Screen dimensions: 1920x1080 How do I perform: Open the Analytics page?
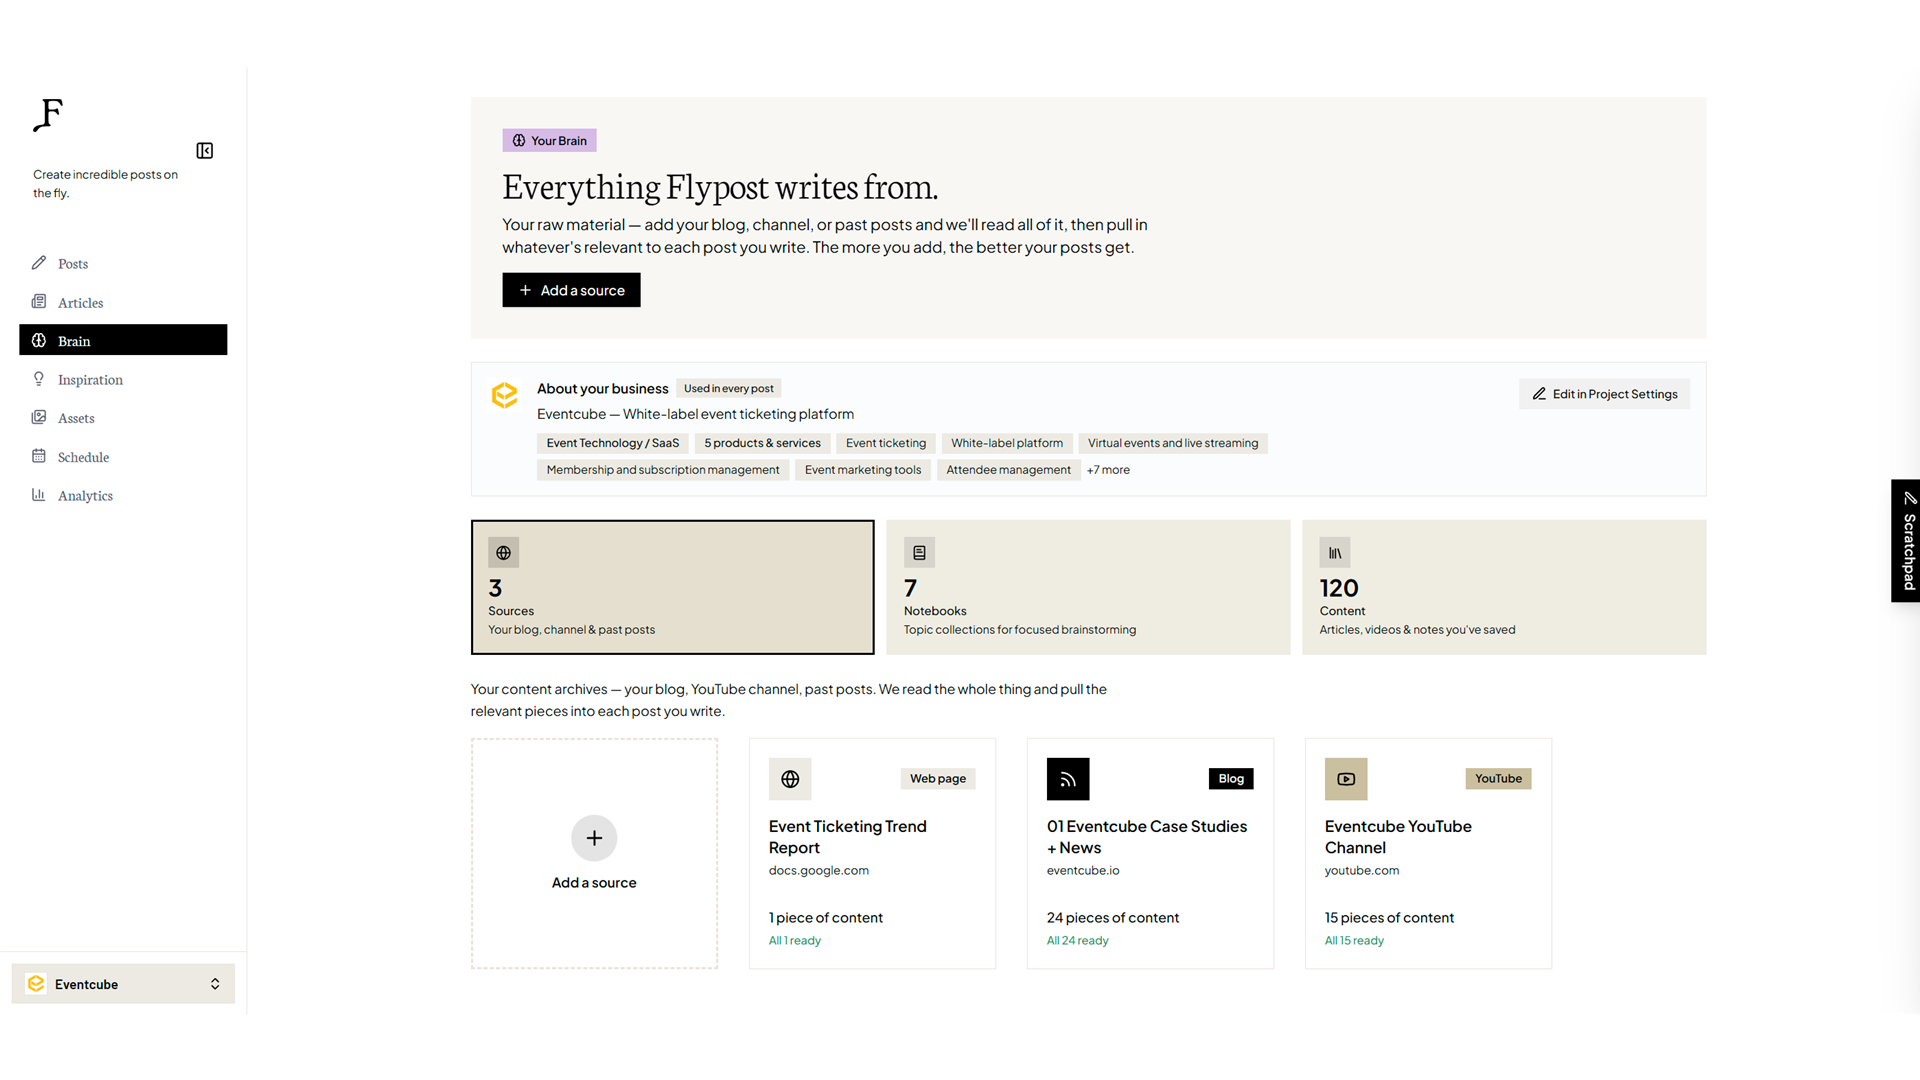123,496
